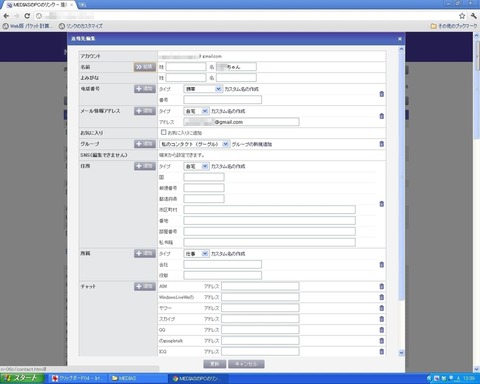Viewport: 480px width, 384px height.
Task: Select the browser tab MEDIAS
Action: pos(38,5)
